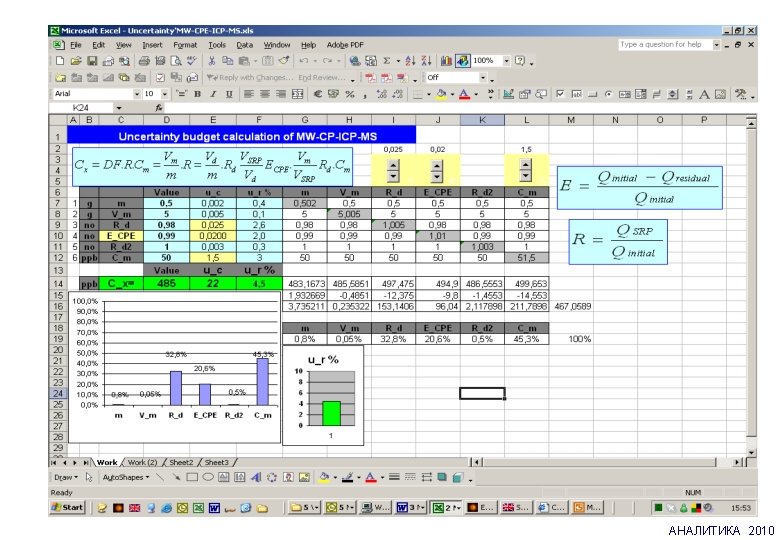Open the Zoom dropdown showing 100%
Screen dimensions: 780x540
tap(506, 61)
